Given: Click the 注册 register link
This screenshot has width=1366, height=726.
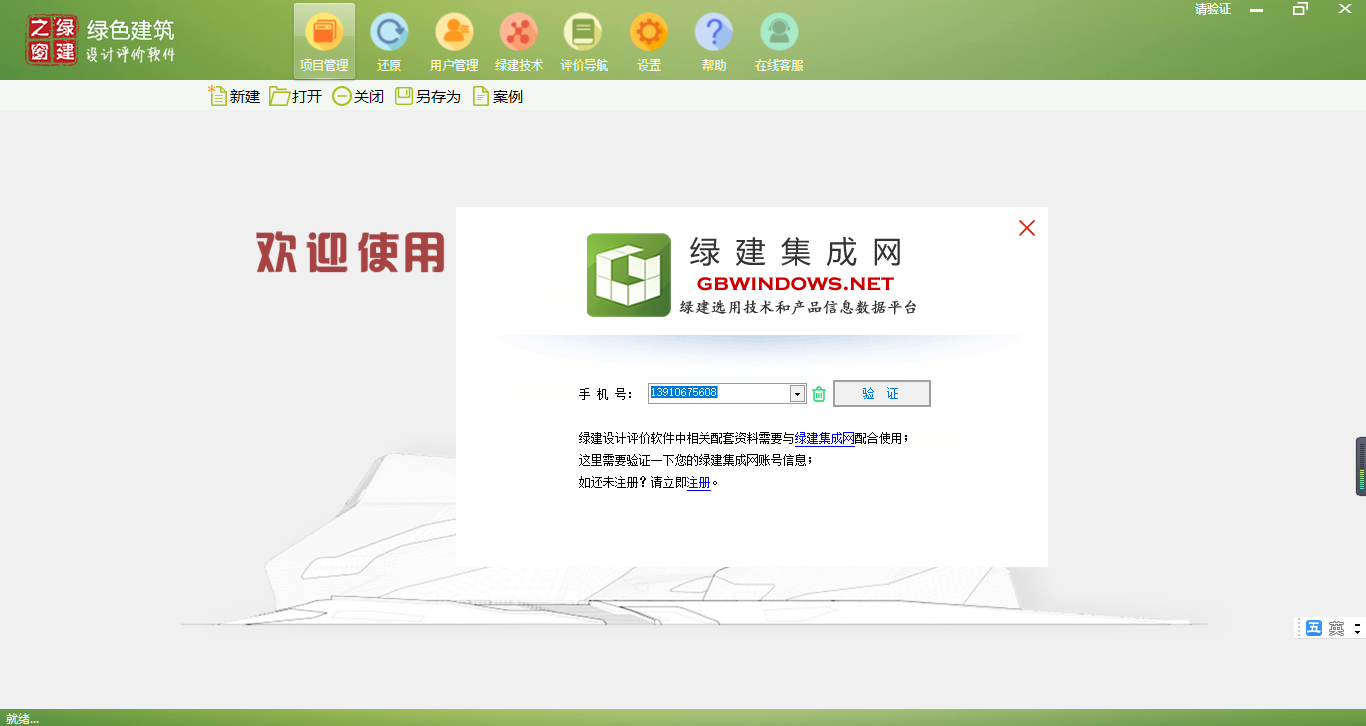Looking at the screenshot, I should [699, 482].
